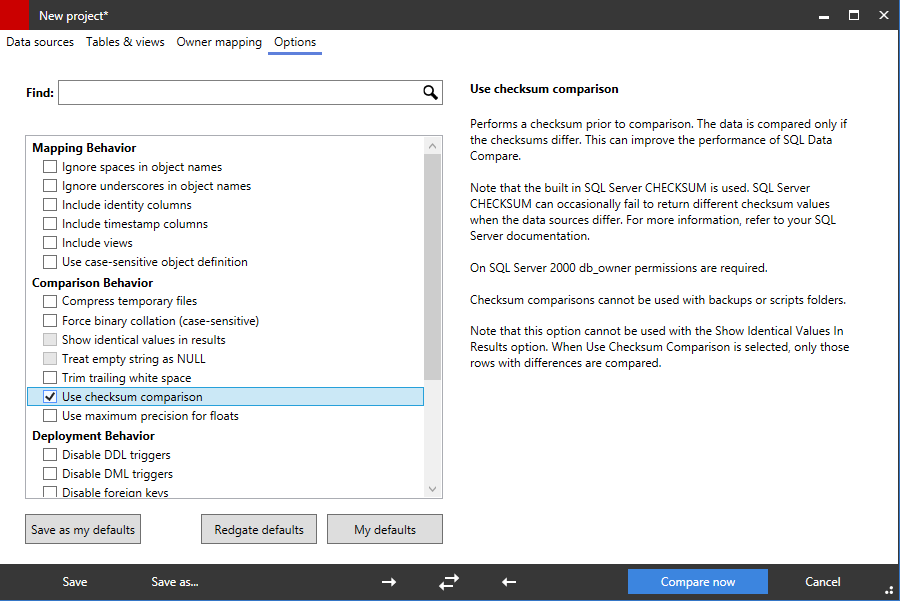Image resolution: width=900 pixels, height=601 pixels.
Task: Go to Owner mapping tab
Action: [219, 42]
